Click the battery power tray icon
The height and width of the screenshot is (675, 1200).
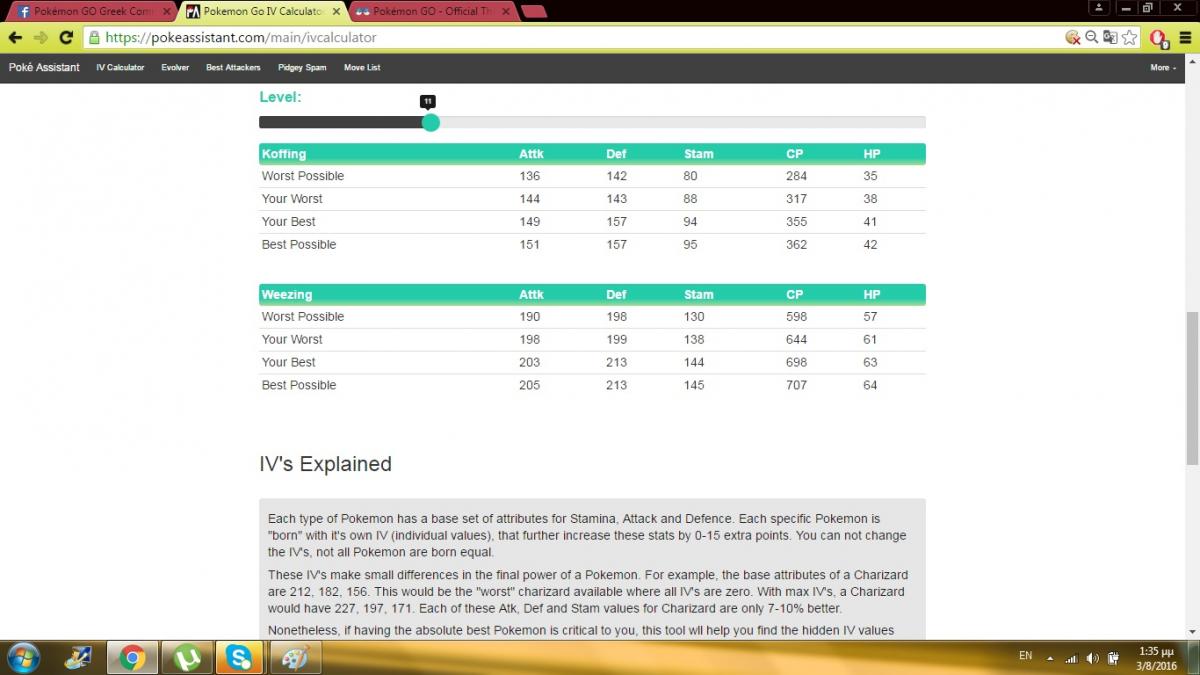(1112, 658)
